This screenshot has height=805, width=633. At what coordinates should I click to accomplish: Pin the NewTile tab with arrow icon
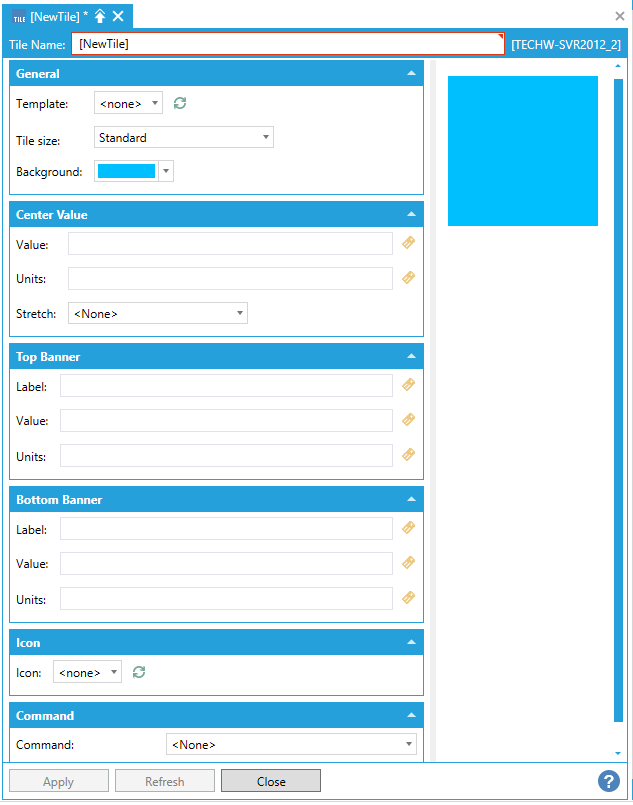pyautogui.click(x=100, y=16)
